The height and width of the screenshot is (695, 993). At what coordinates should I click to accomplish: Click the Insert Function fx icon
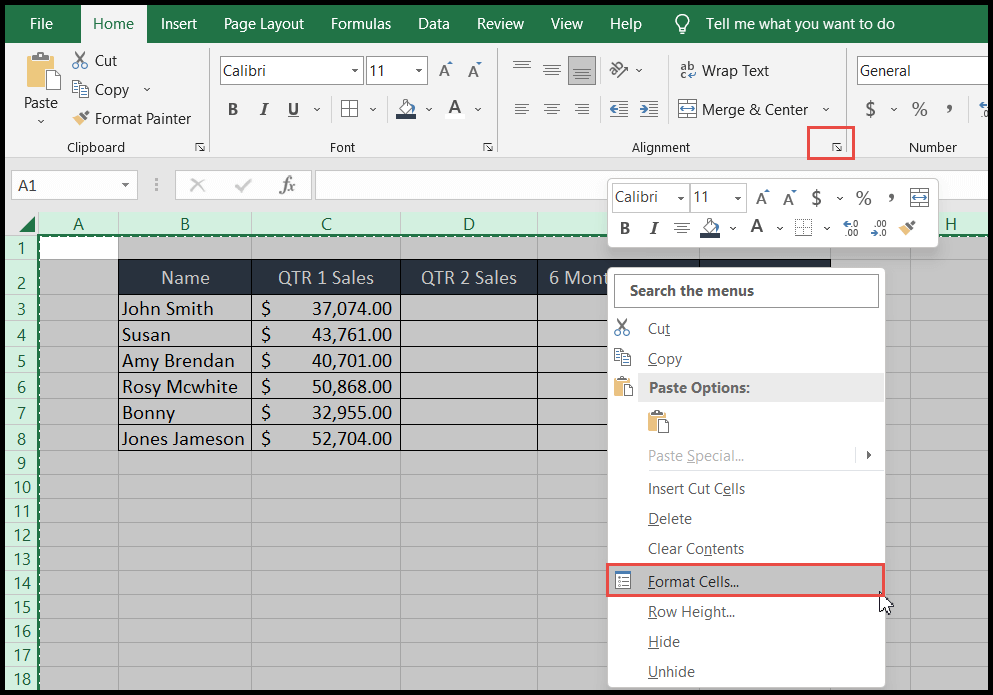pyautogui.click(x=289, y=185)
